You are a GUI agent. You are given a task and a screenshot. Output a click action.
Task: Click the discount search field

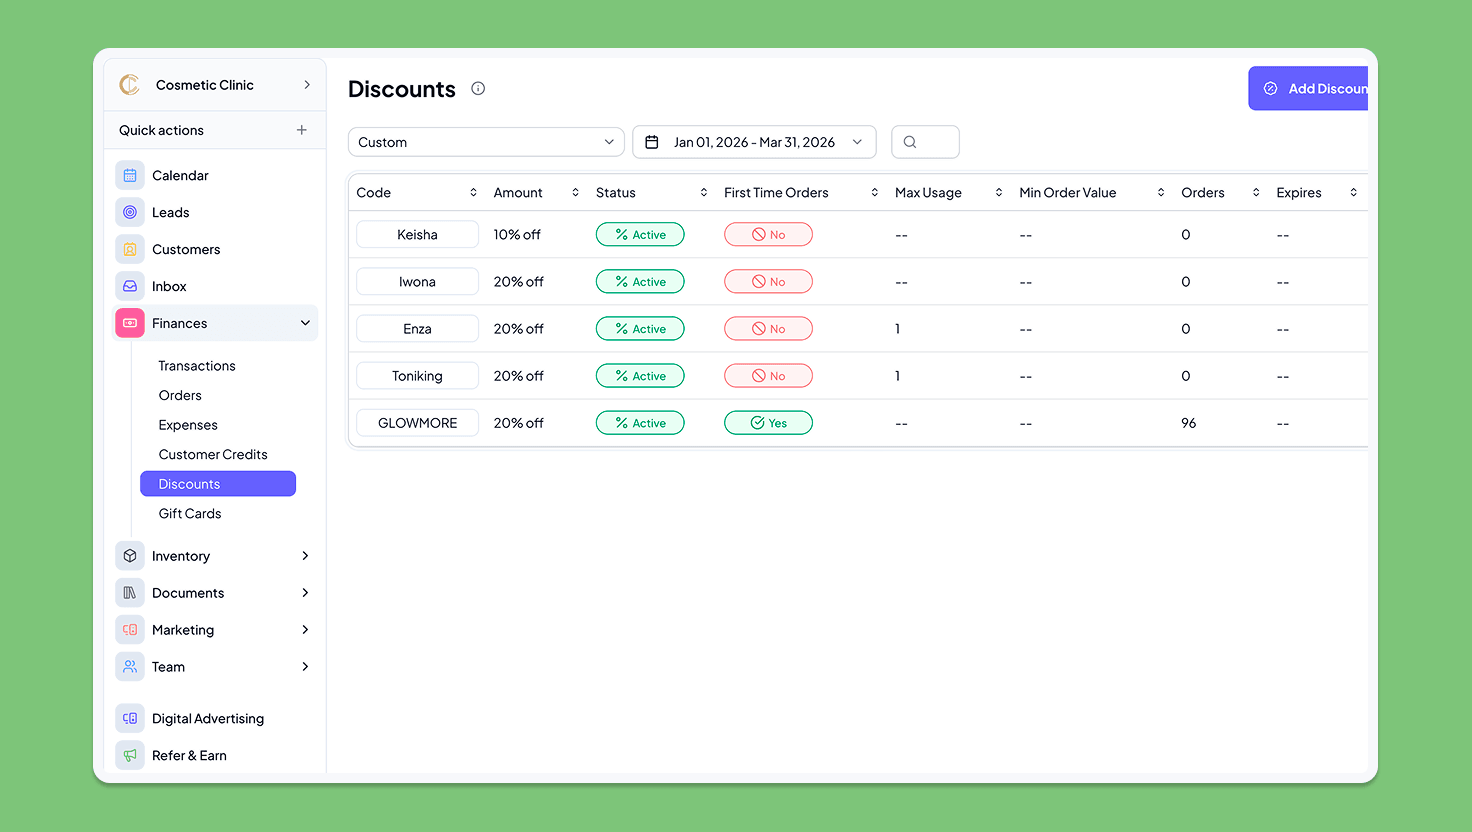(x=926, y=142)
